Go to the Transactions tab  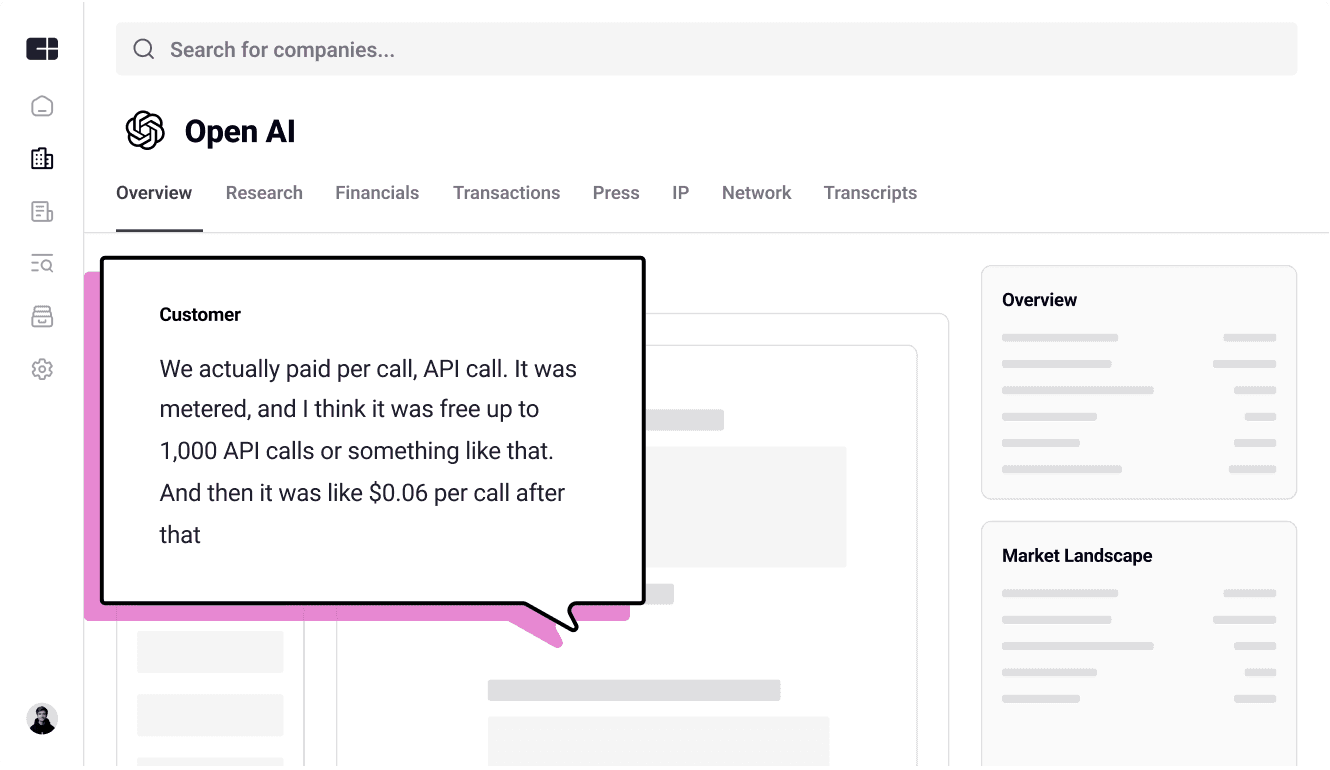[506, 193]
